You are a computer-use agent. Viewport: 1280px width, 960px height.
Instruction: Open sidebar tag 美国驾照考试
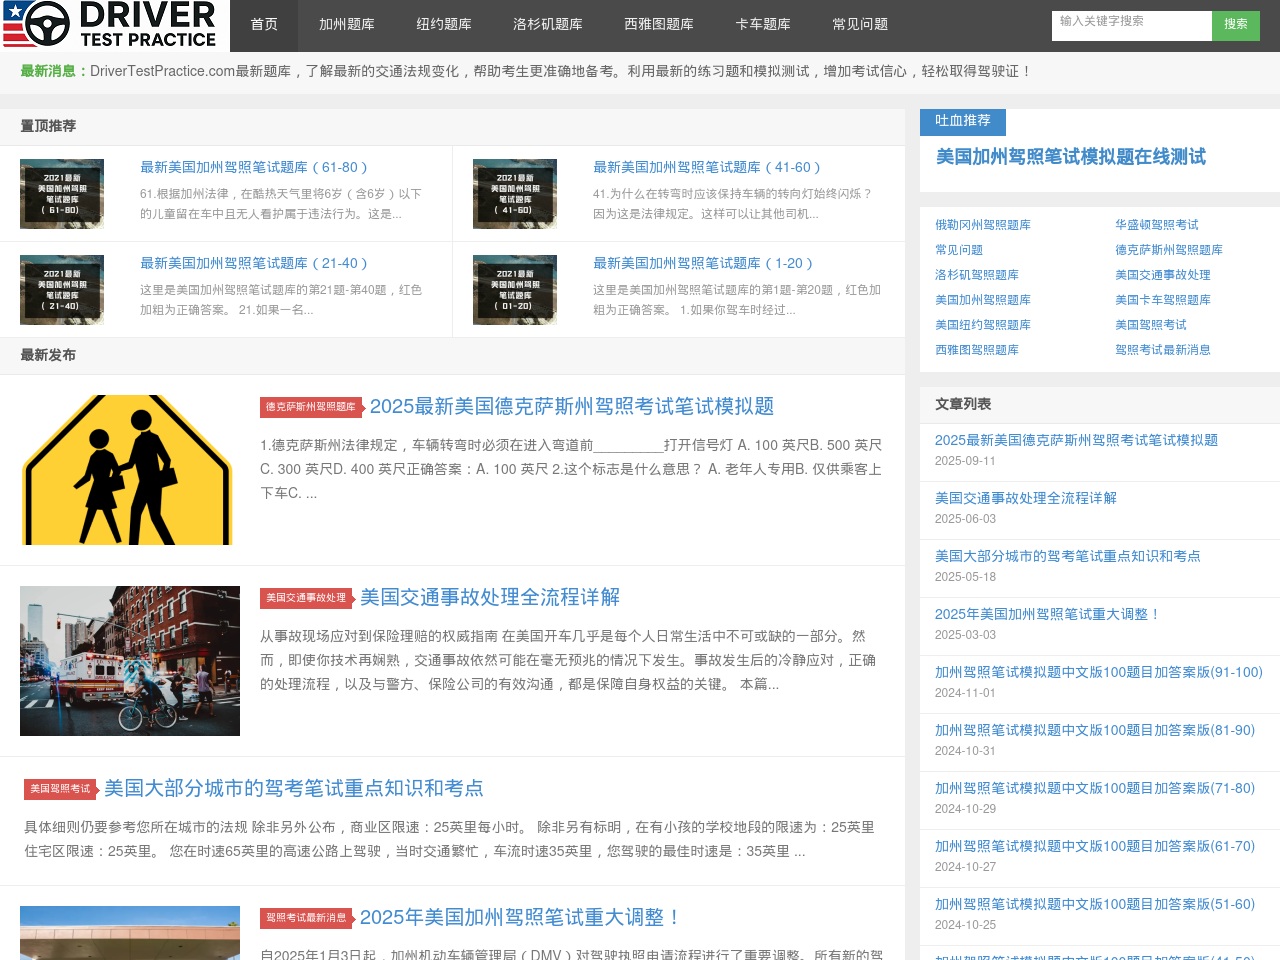pyautogui.click(x=1151, y=325)
